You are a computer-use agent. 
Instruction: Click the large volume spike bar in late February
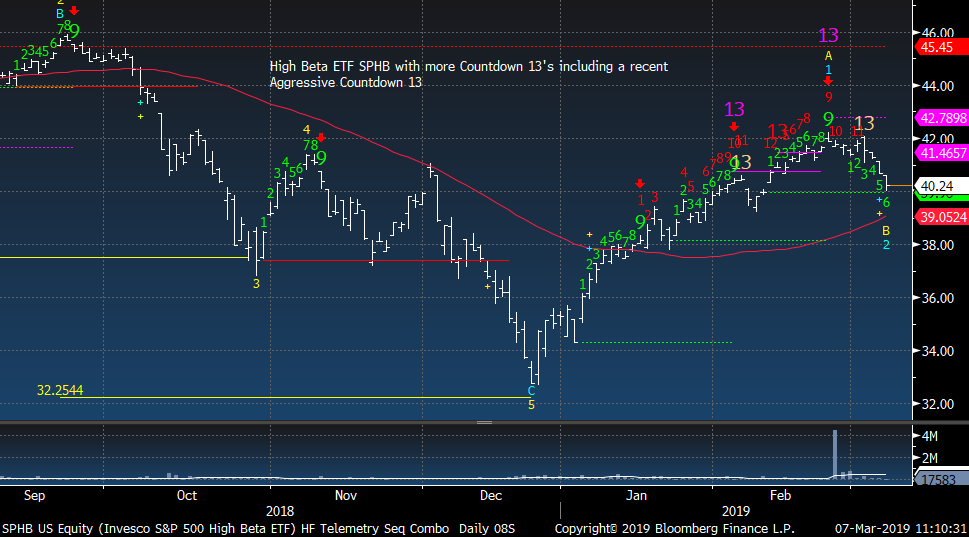click(835, 454)
